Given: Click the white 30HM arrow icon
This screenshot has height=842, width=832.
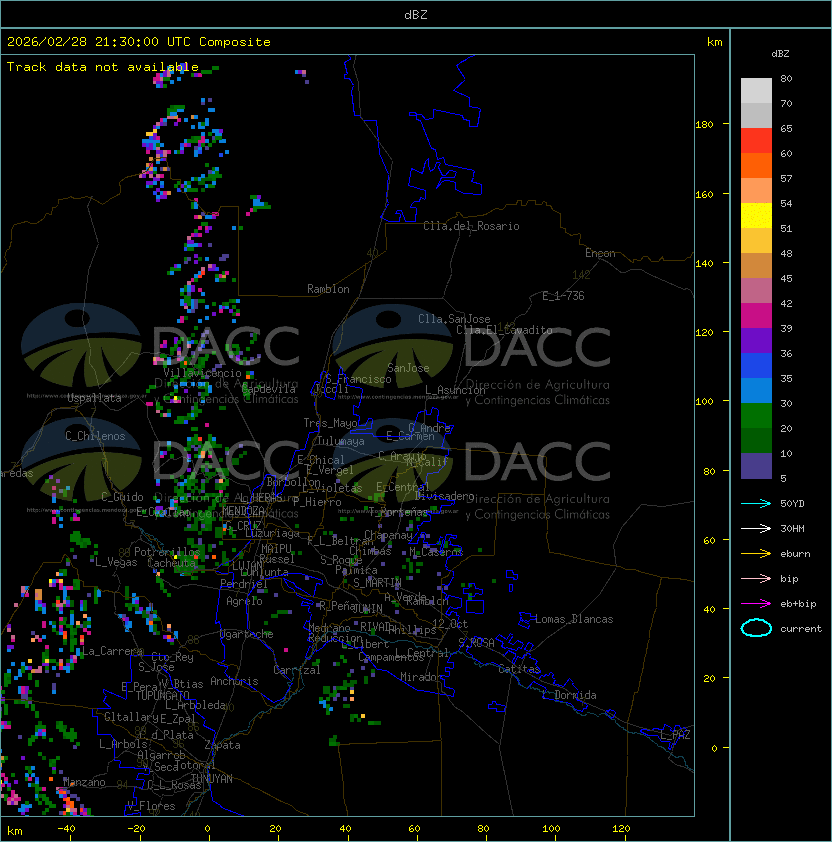Looking at the screenshot, I should [x=757, y=528].
